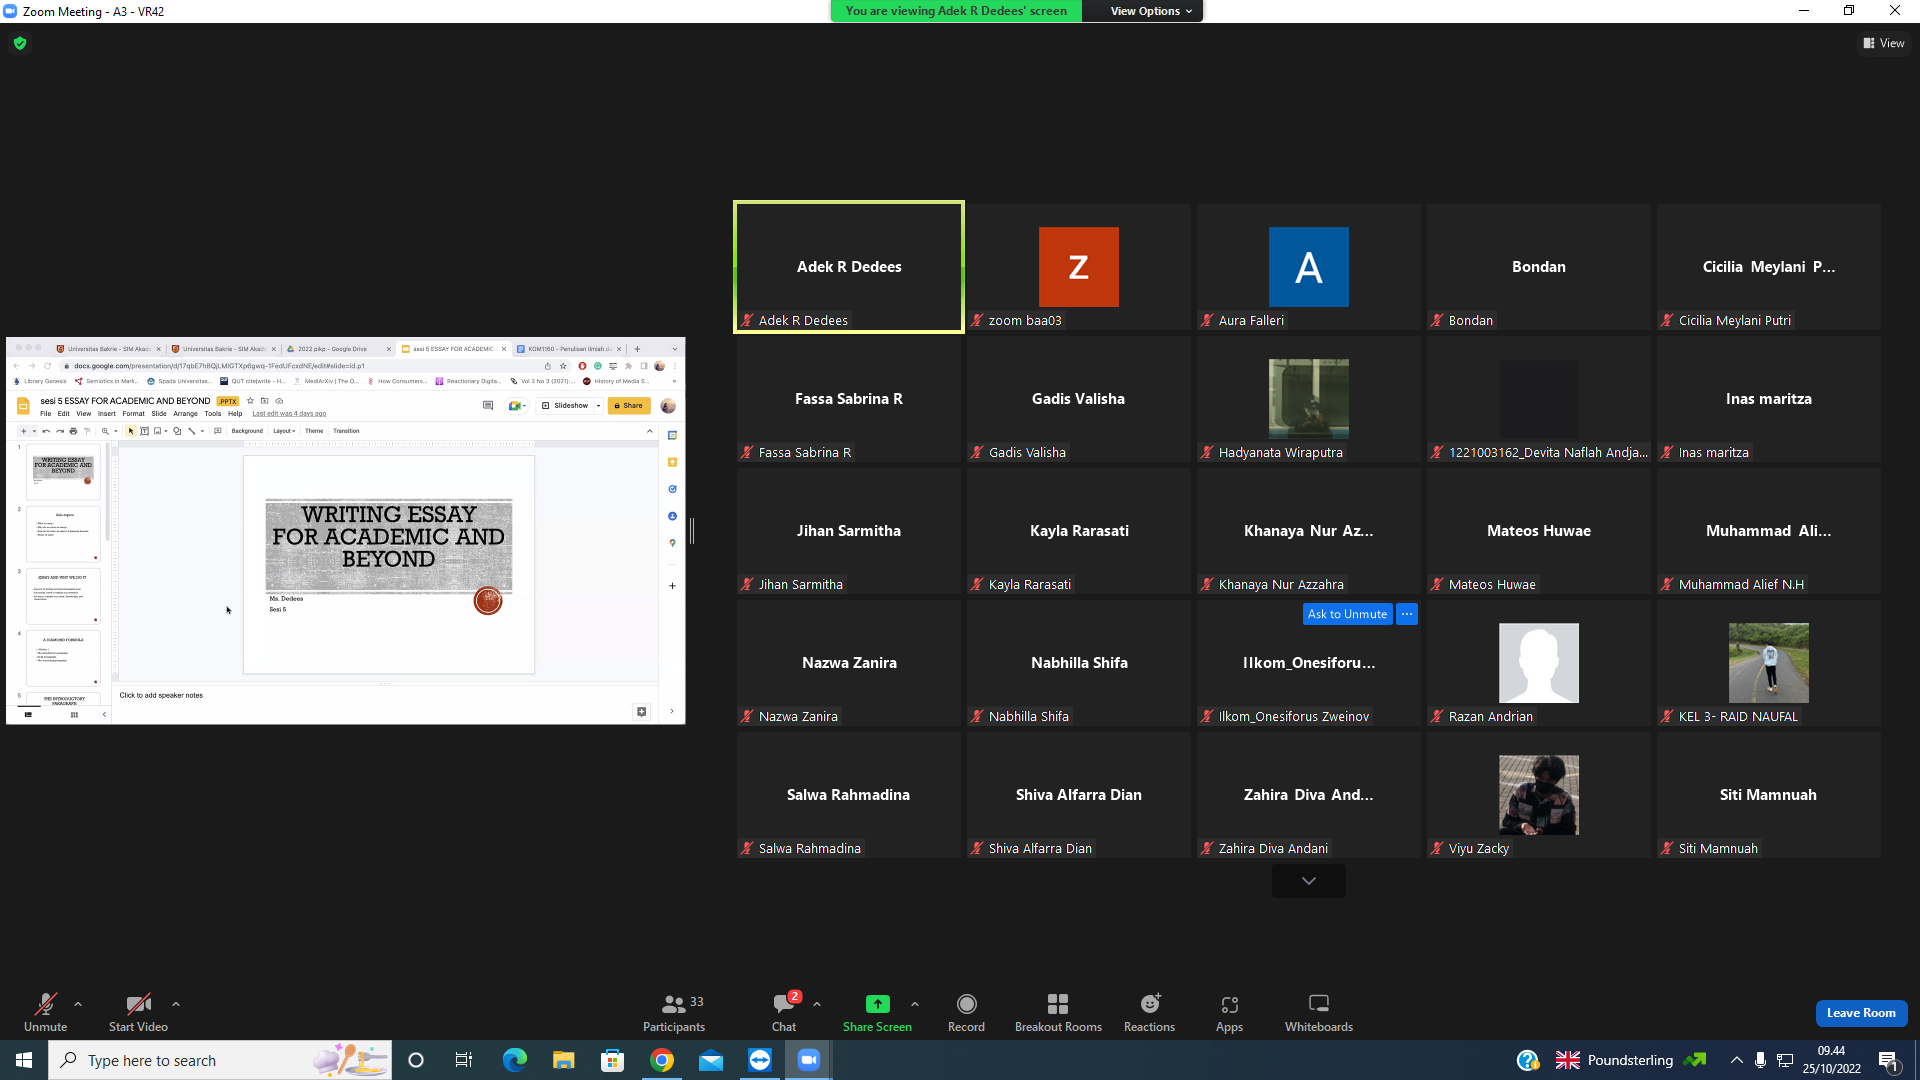Open the View Options dropdown

1150,11
